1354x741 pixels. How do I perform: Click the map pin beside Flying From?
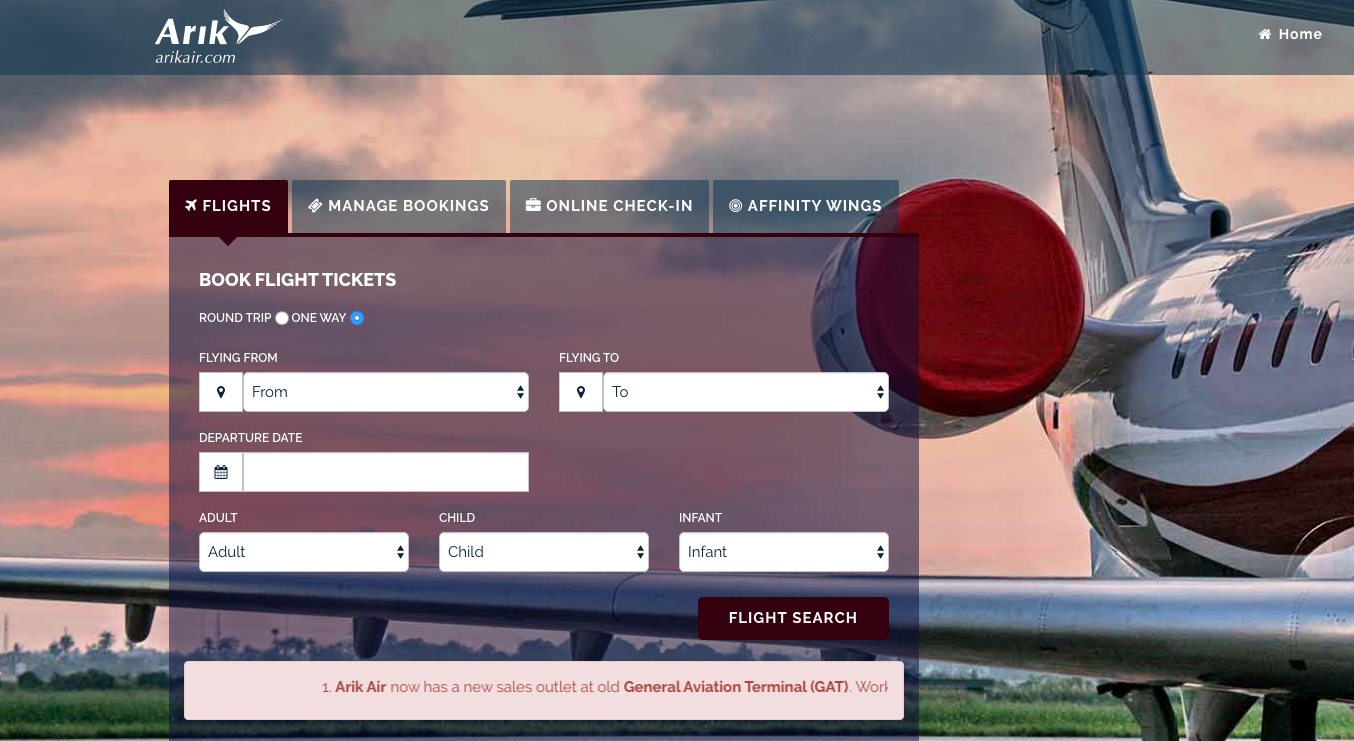pyautogui.click(x=221, y=392)
